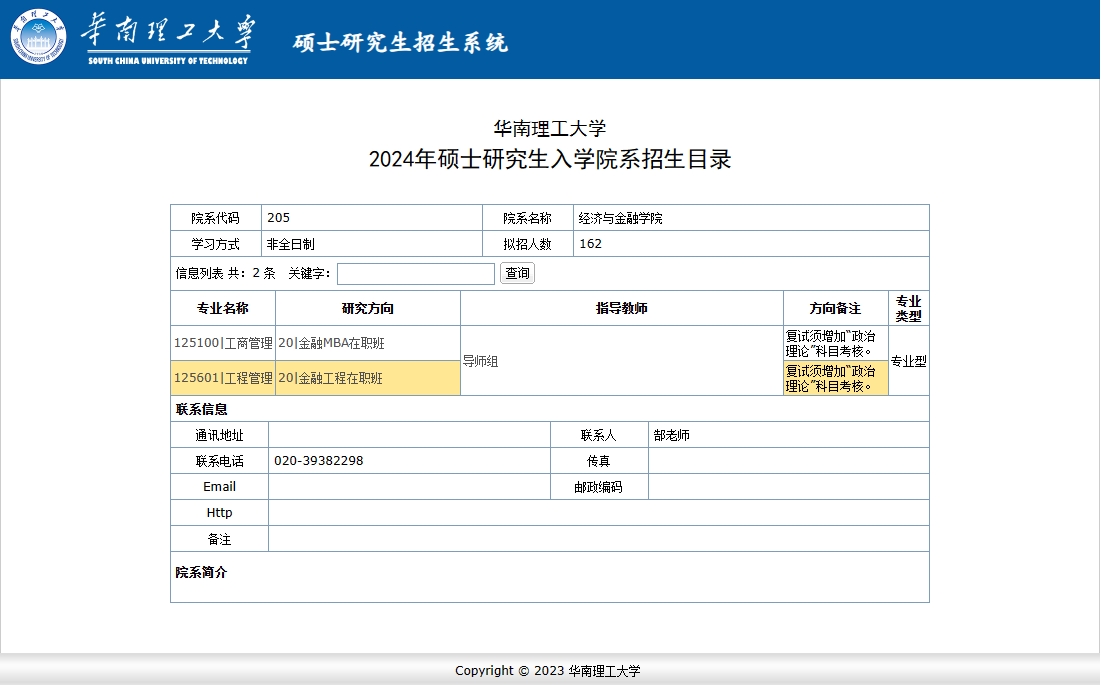
Task: Click the 硕士研究生招生系统 header title
Action: (x=400, y=42)
